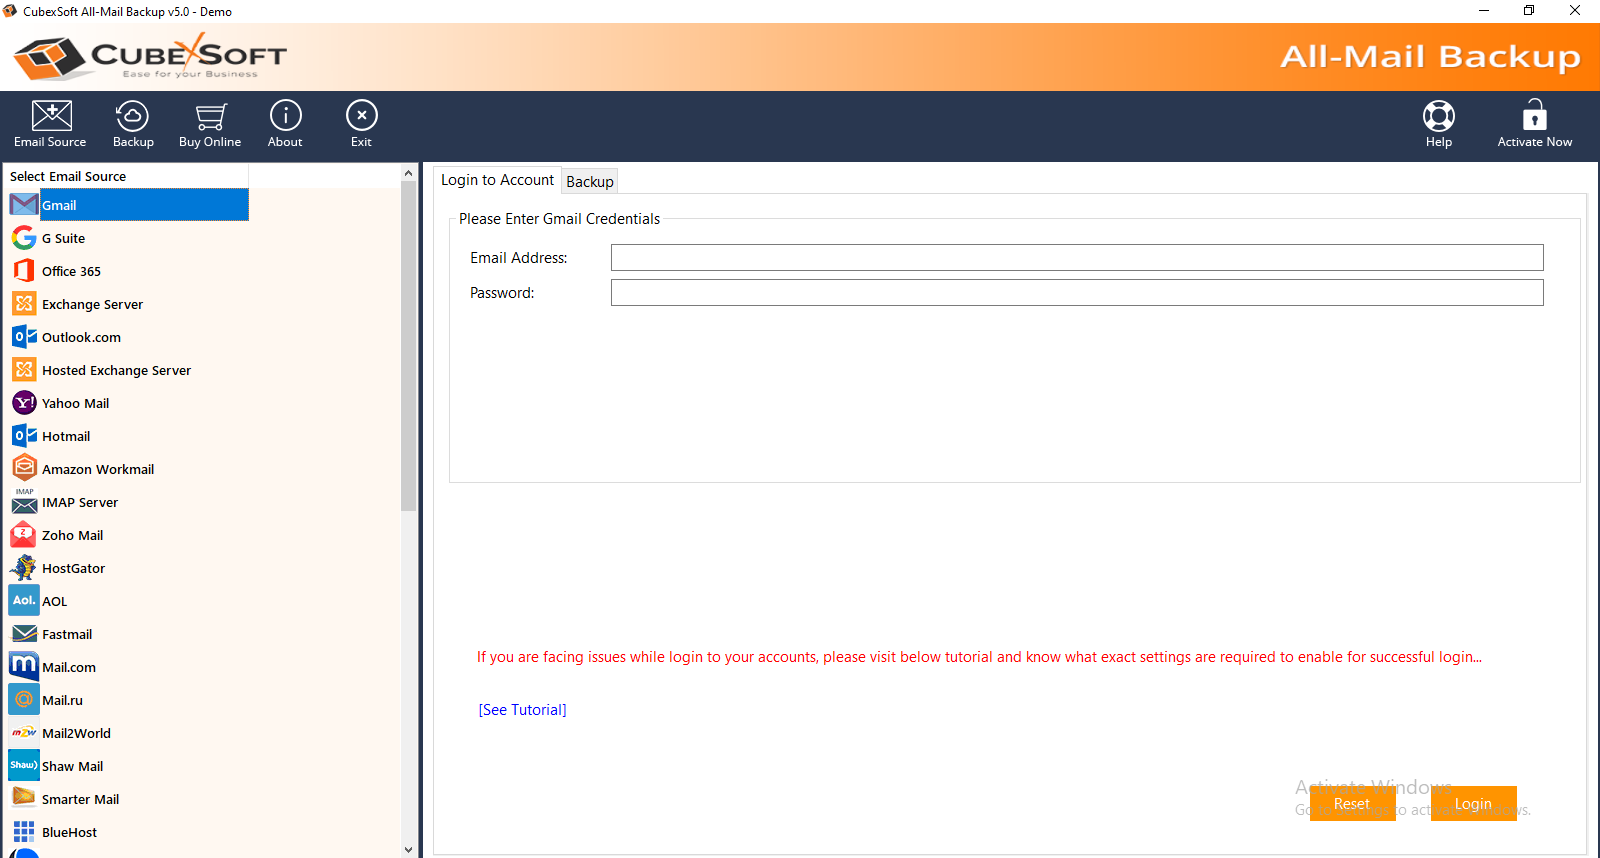Choose the Exchange Server icon
1600x858 pixels.
click(24, 304)
